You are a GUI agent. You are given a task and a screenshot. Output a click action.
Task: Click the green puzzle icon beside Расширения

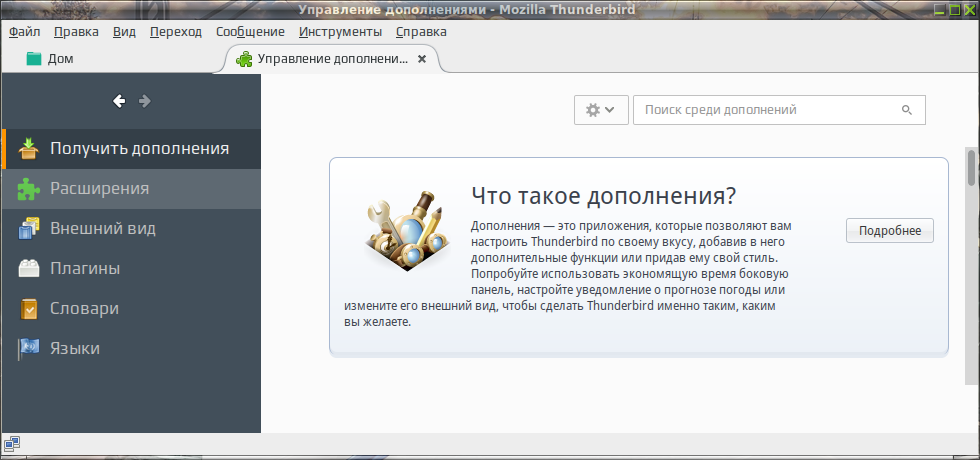(x=28, y=189)
